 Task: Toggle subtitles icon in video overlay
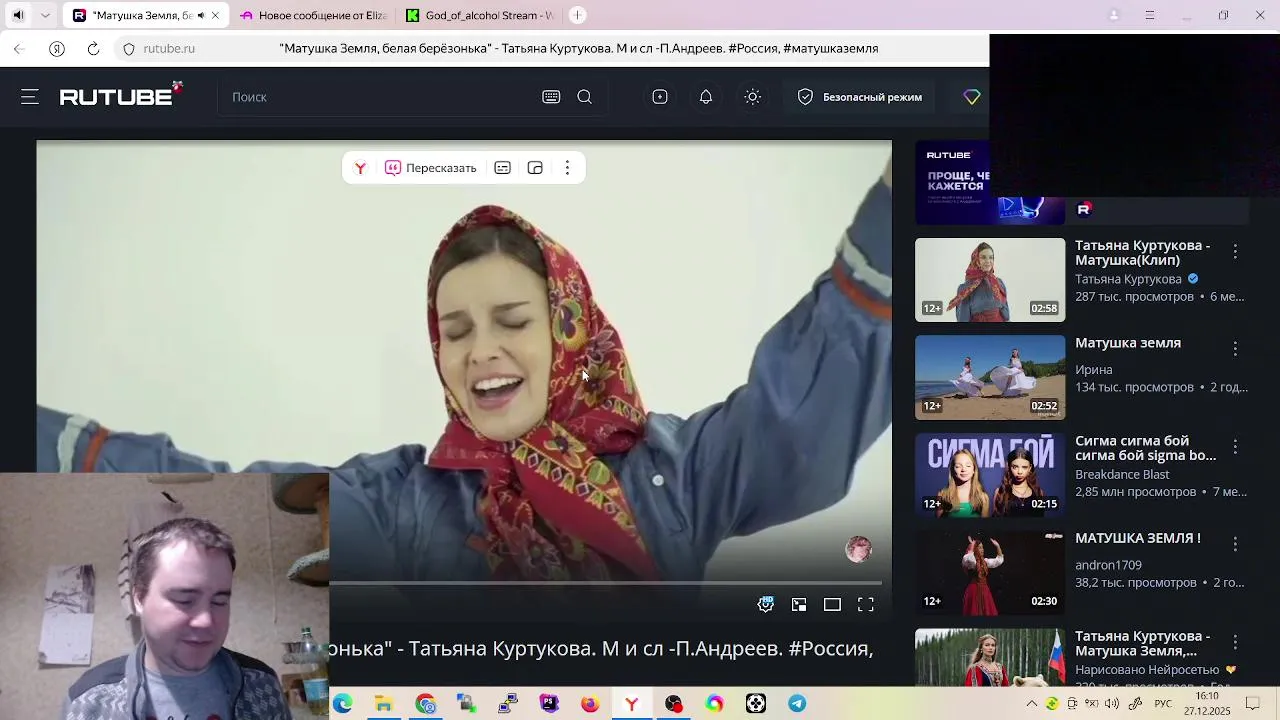pos(503,168)
